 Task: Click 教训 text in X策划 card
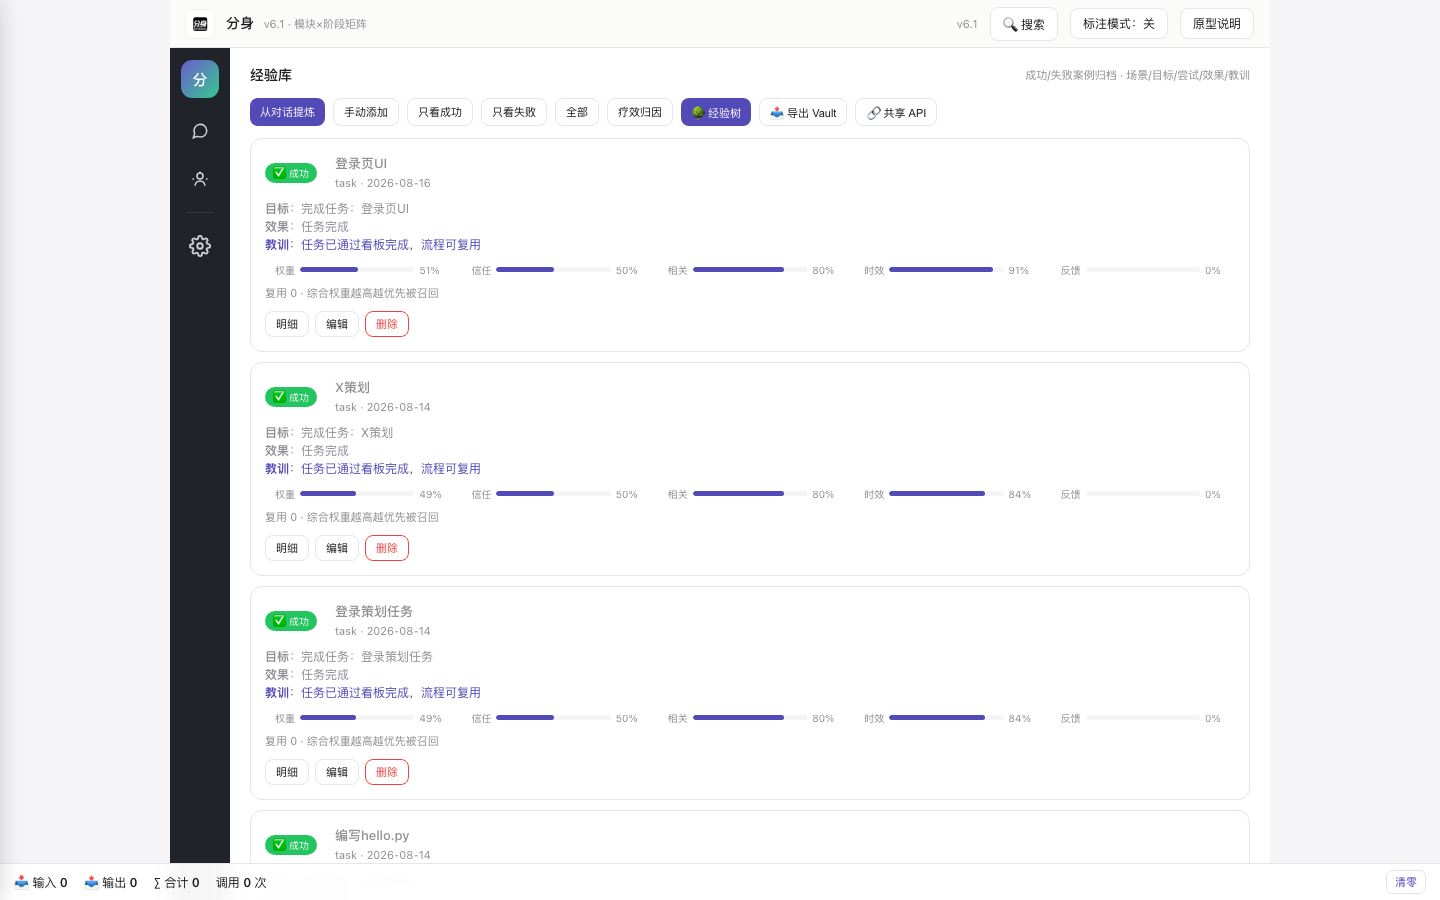tap(373, 468)
